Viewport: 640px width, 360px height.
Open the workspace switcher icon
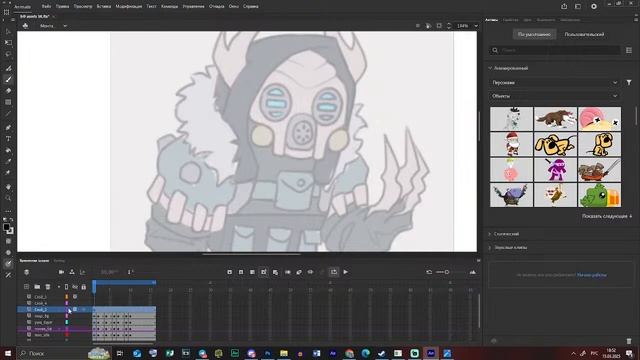[x=578, y=7]
